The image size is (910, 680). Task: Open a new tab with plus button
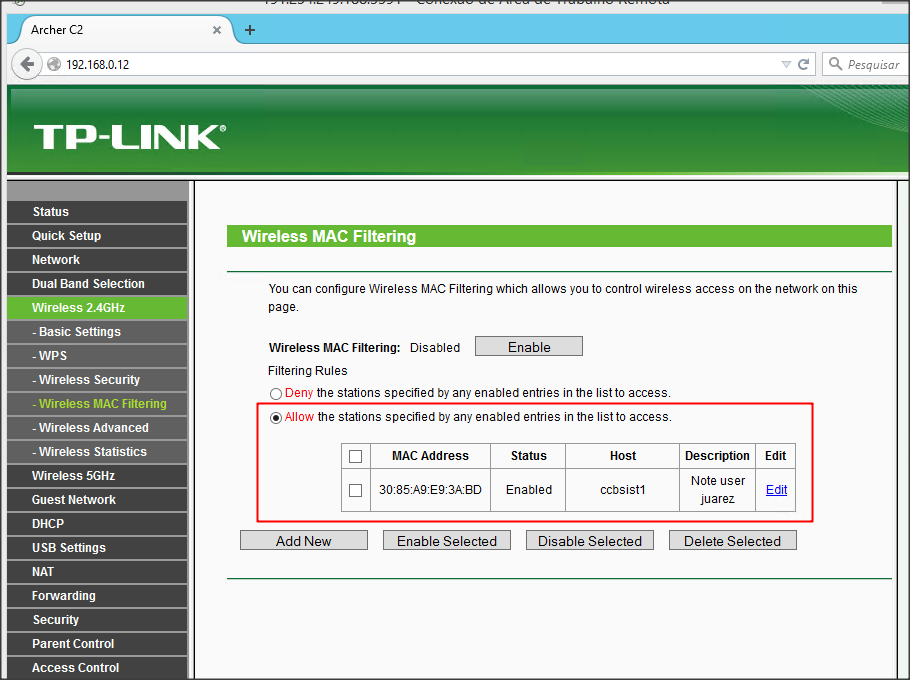(x=250, y=30)
